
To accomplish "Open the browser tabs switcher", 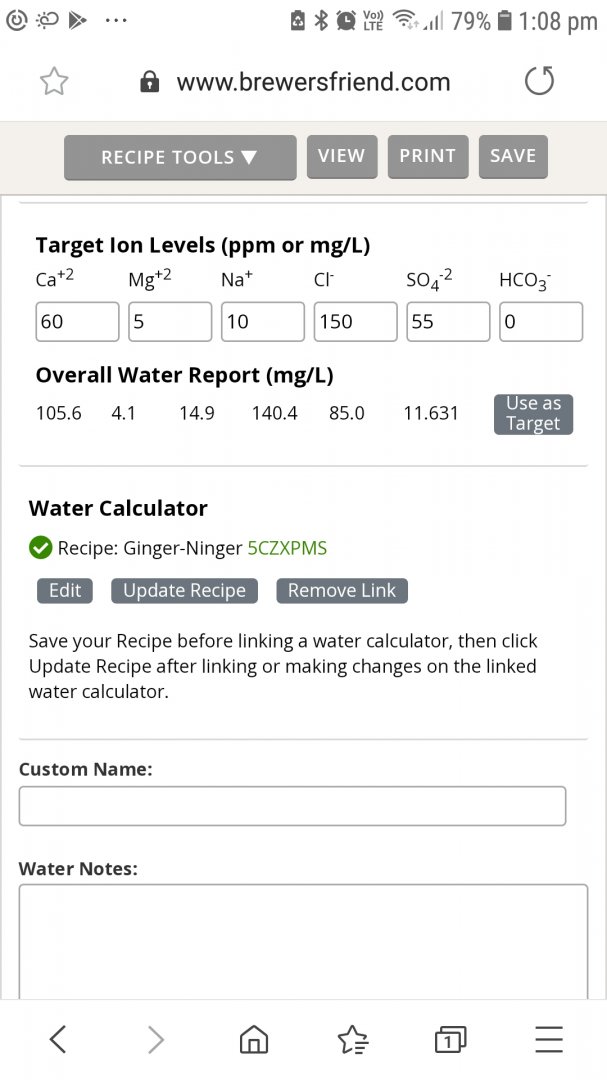I will [450, 1040].
